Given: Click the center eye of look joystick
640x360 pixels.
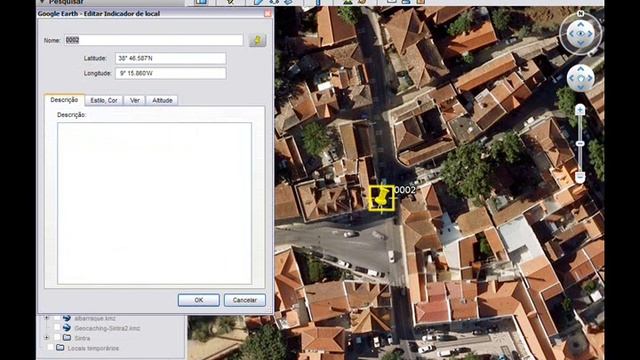Looking at the screenshot, I should (x=580, y=34).
